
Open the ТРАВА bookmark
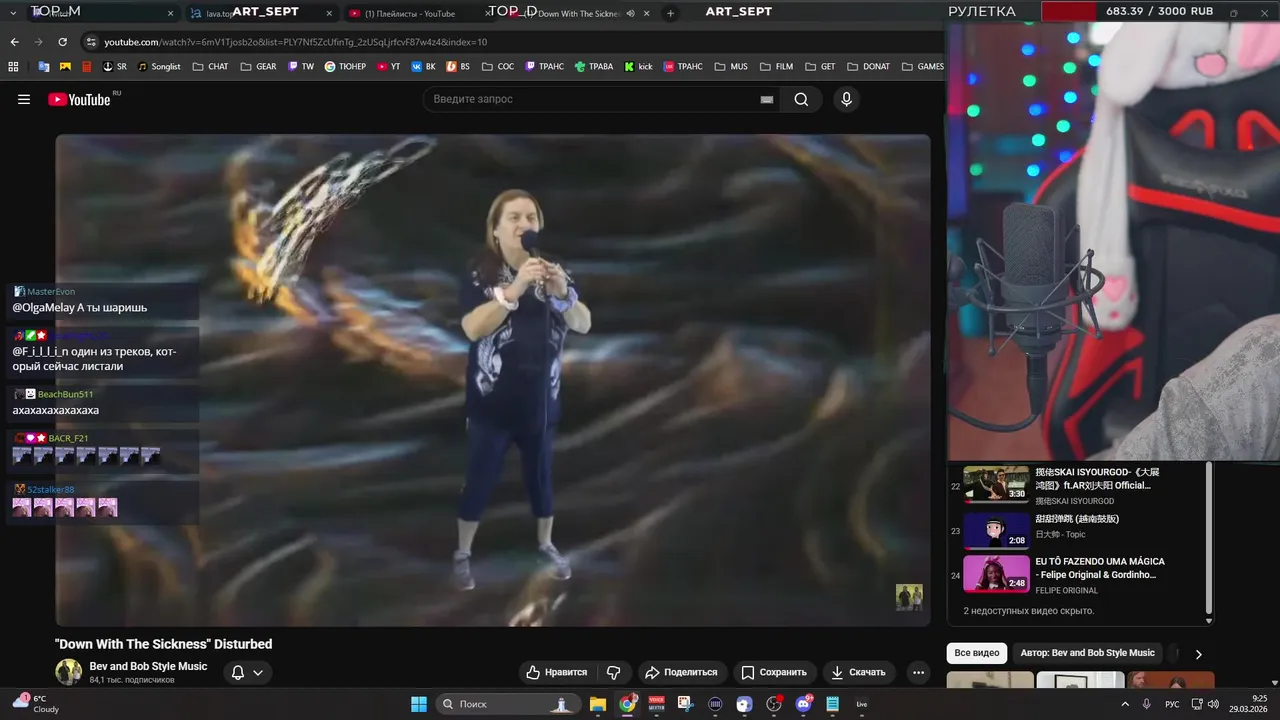click(x=594, y=67)
